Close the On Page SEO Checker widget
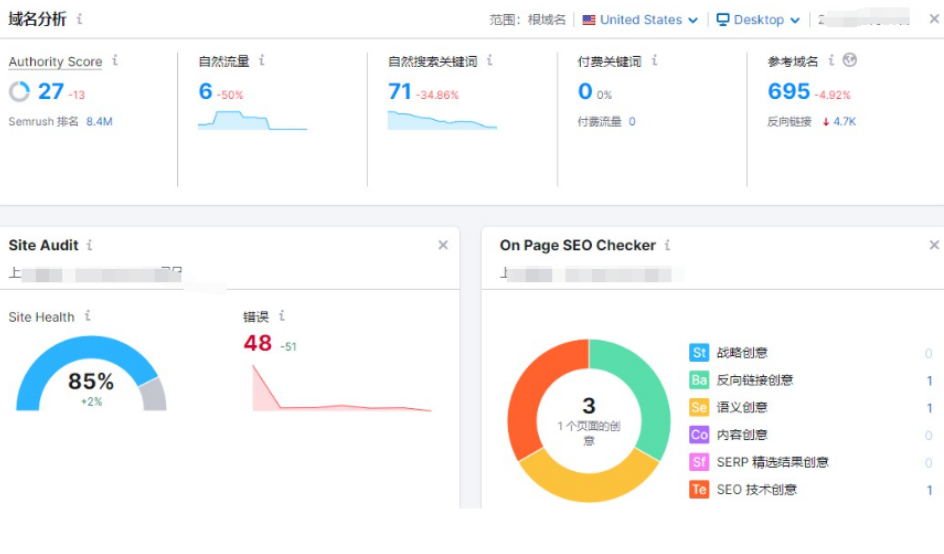 coord(934,245)
